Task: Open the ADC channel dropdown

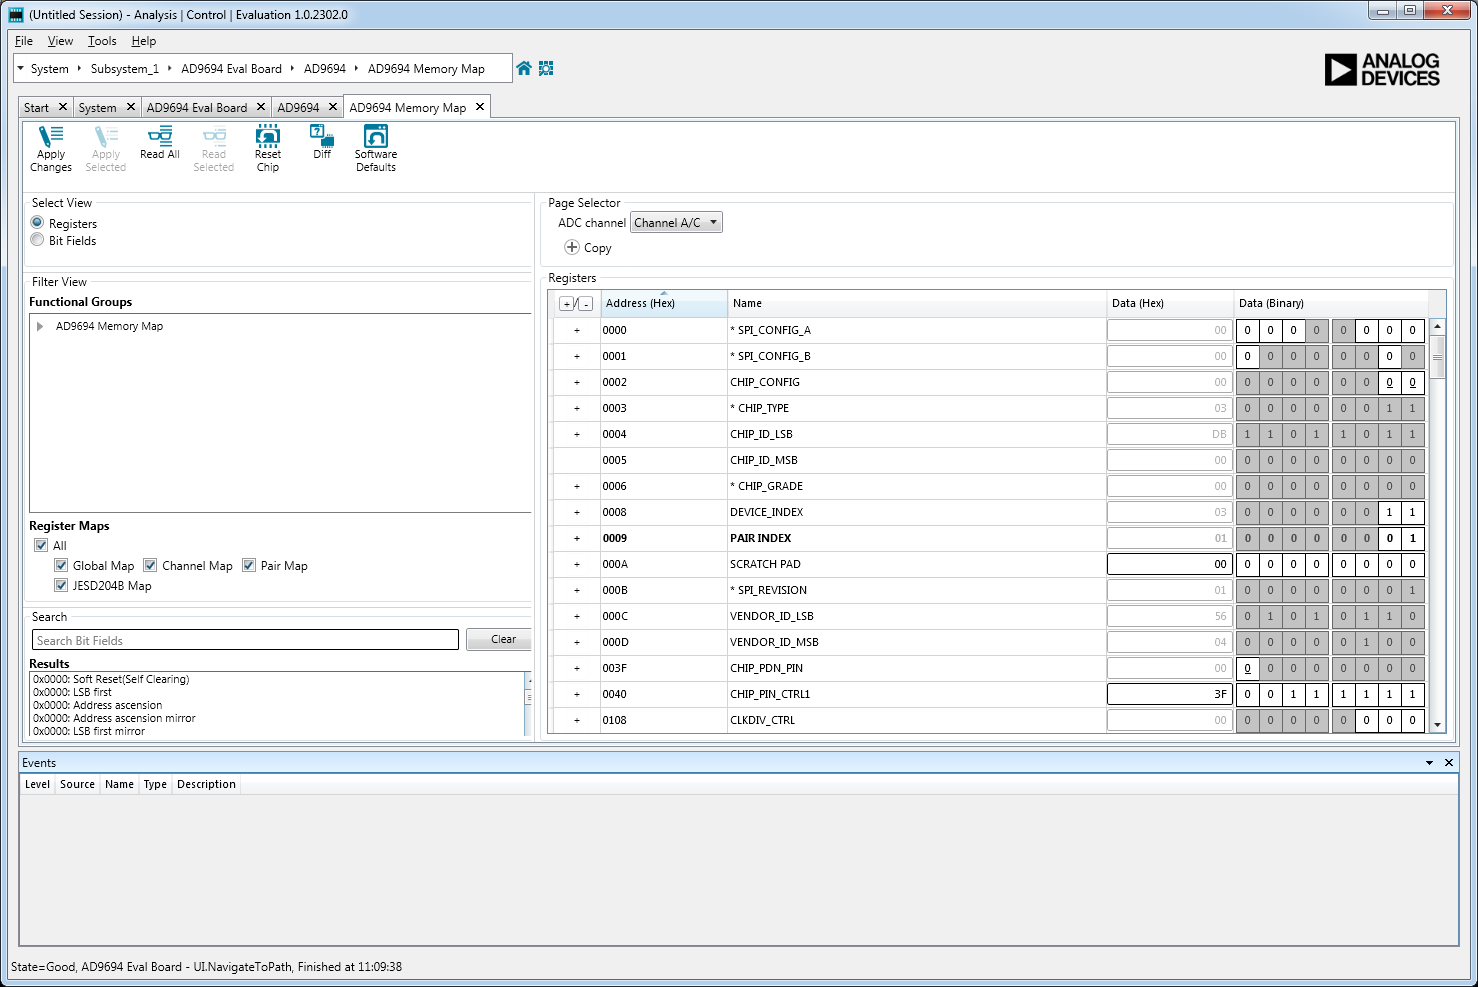Action: [676, 223]
